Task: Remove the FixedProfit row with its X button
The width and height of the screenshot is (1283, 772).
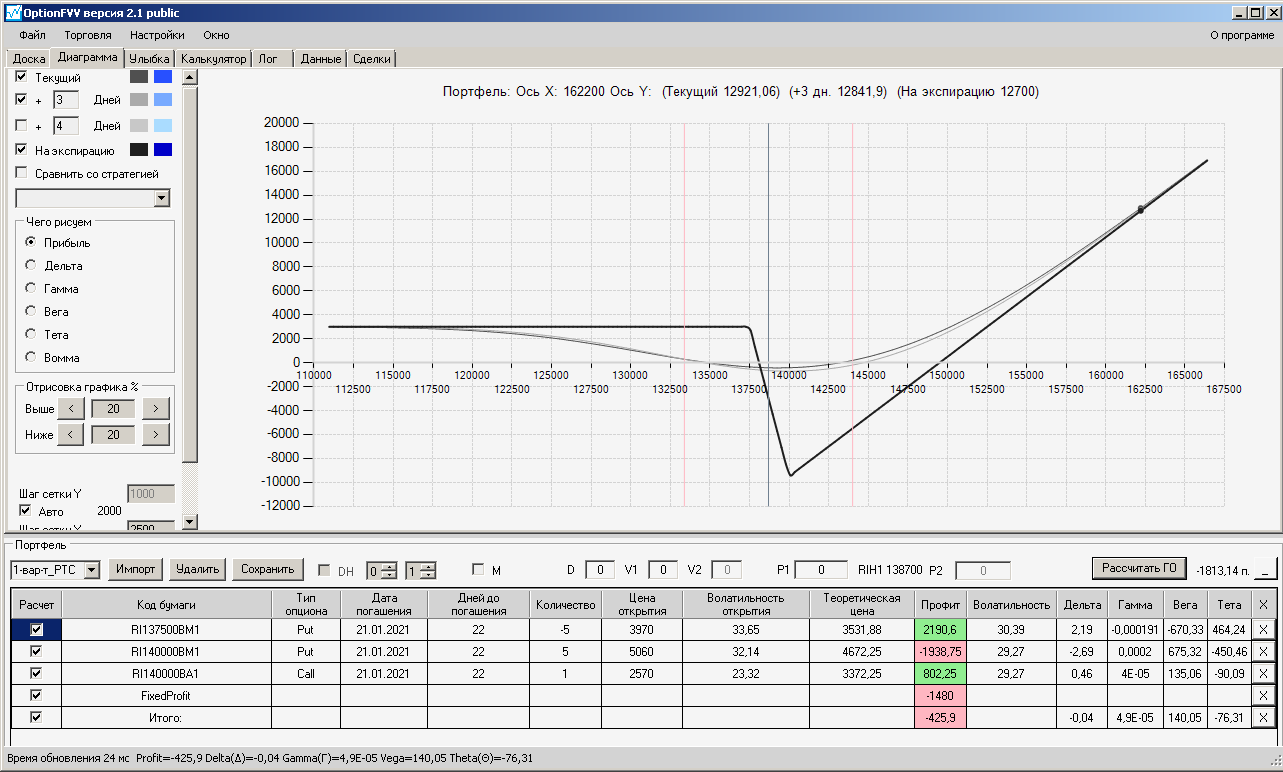Action: pyautogui.click(x=1263, y=695)
